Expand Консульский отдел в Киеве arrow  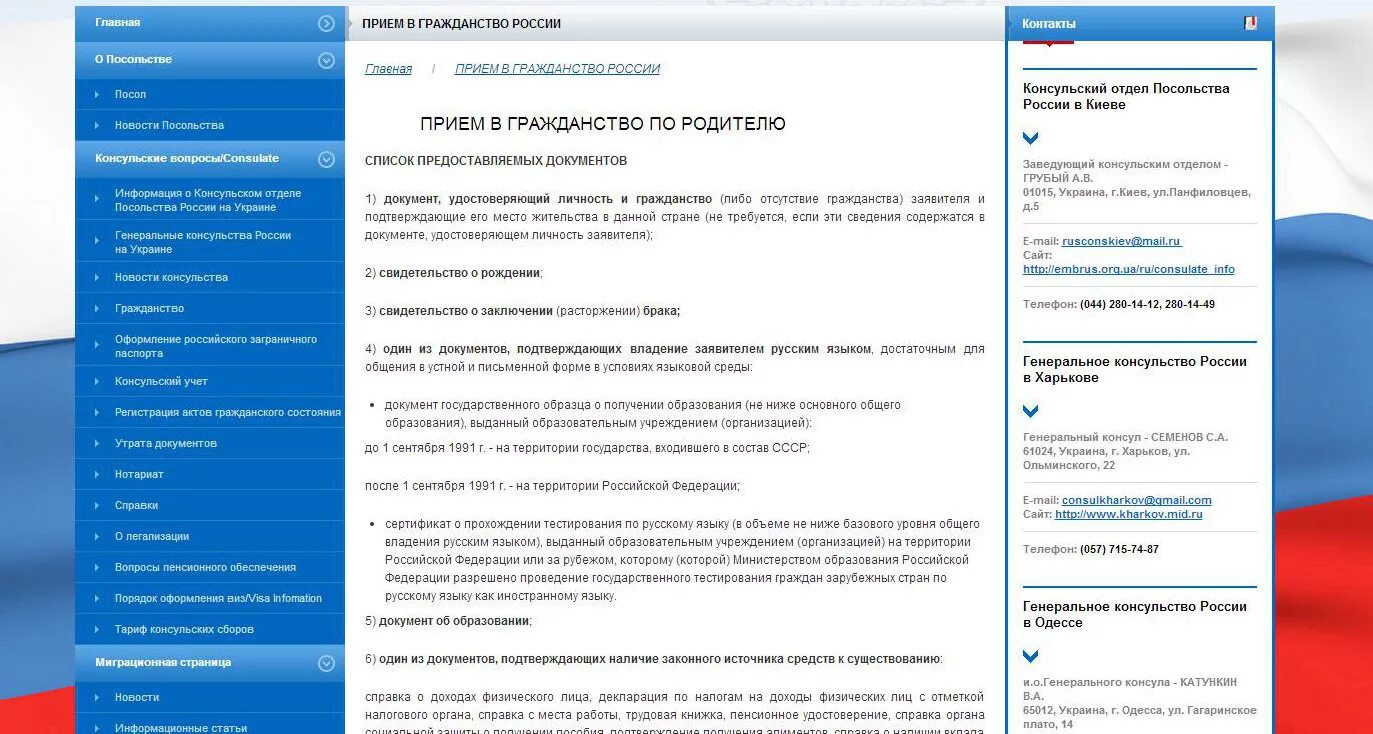point(1031,138)
